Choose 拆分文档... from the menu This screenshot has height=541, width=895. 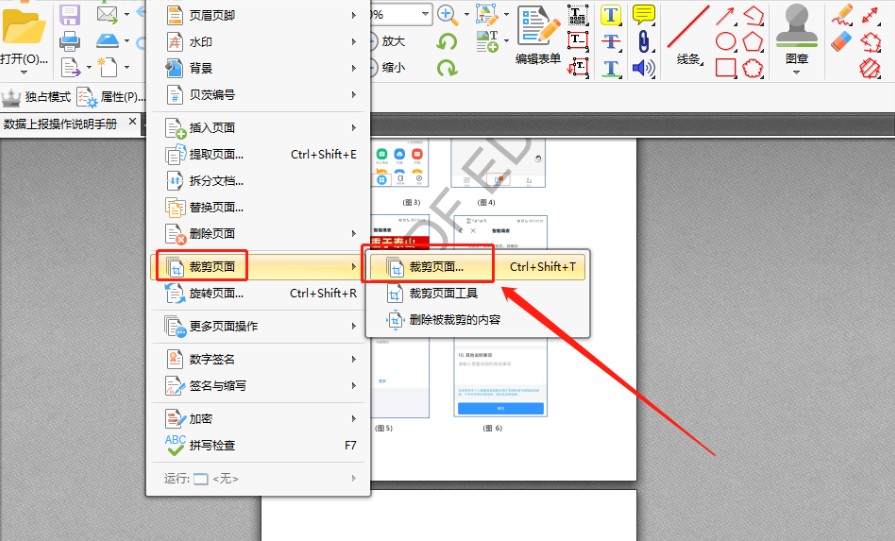coord(258,181)
